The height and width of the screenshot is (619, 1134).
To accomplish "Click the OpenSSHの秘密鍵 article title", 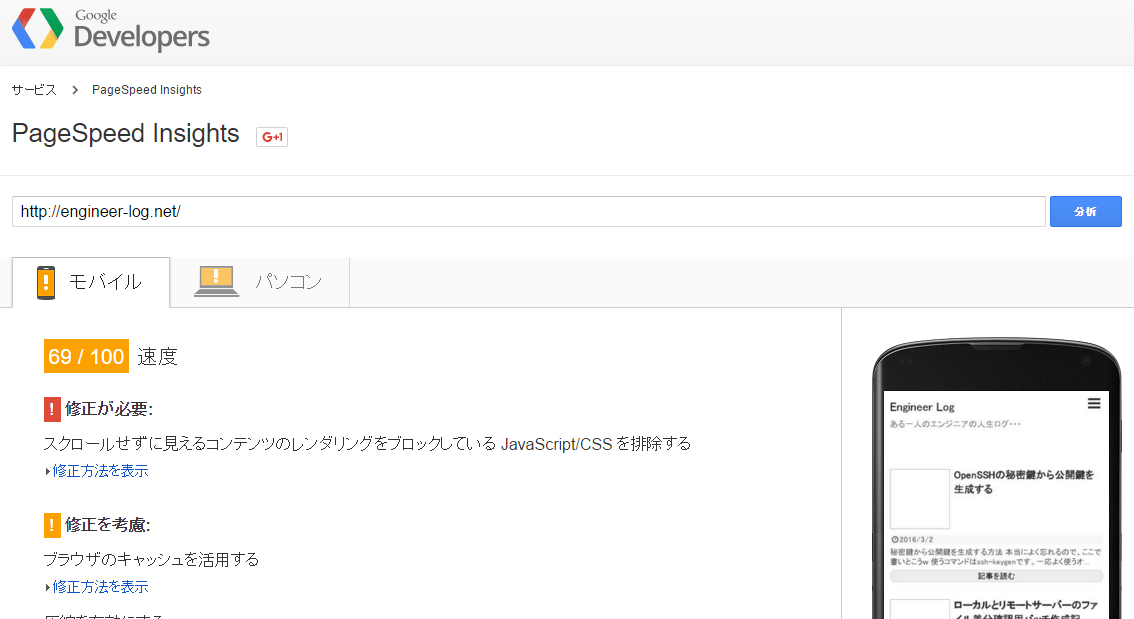I will [1023, 482].
